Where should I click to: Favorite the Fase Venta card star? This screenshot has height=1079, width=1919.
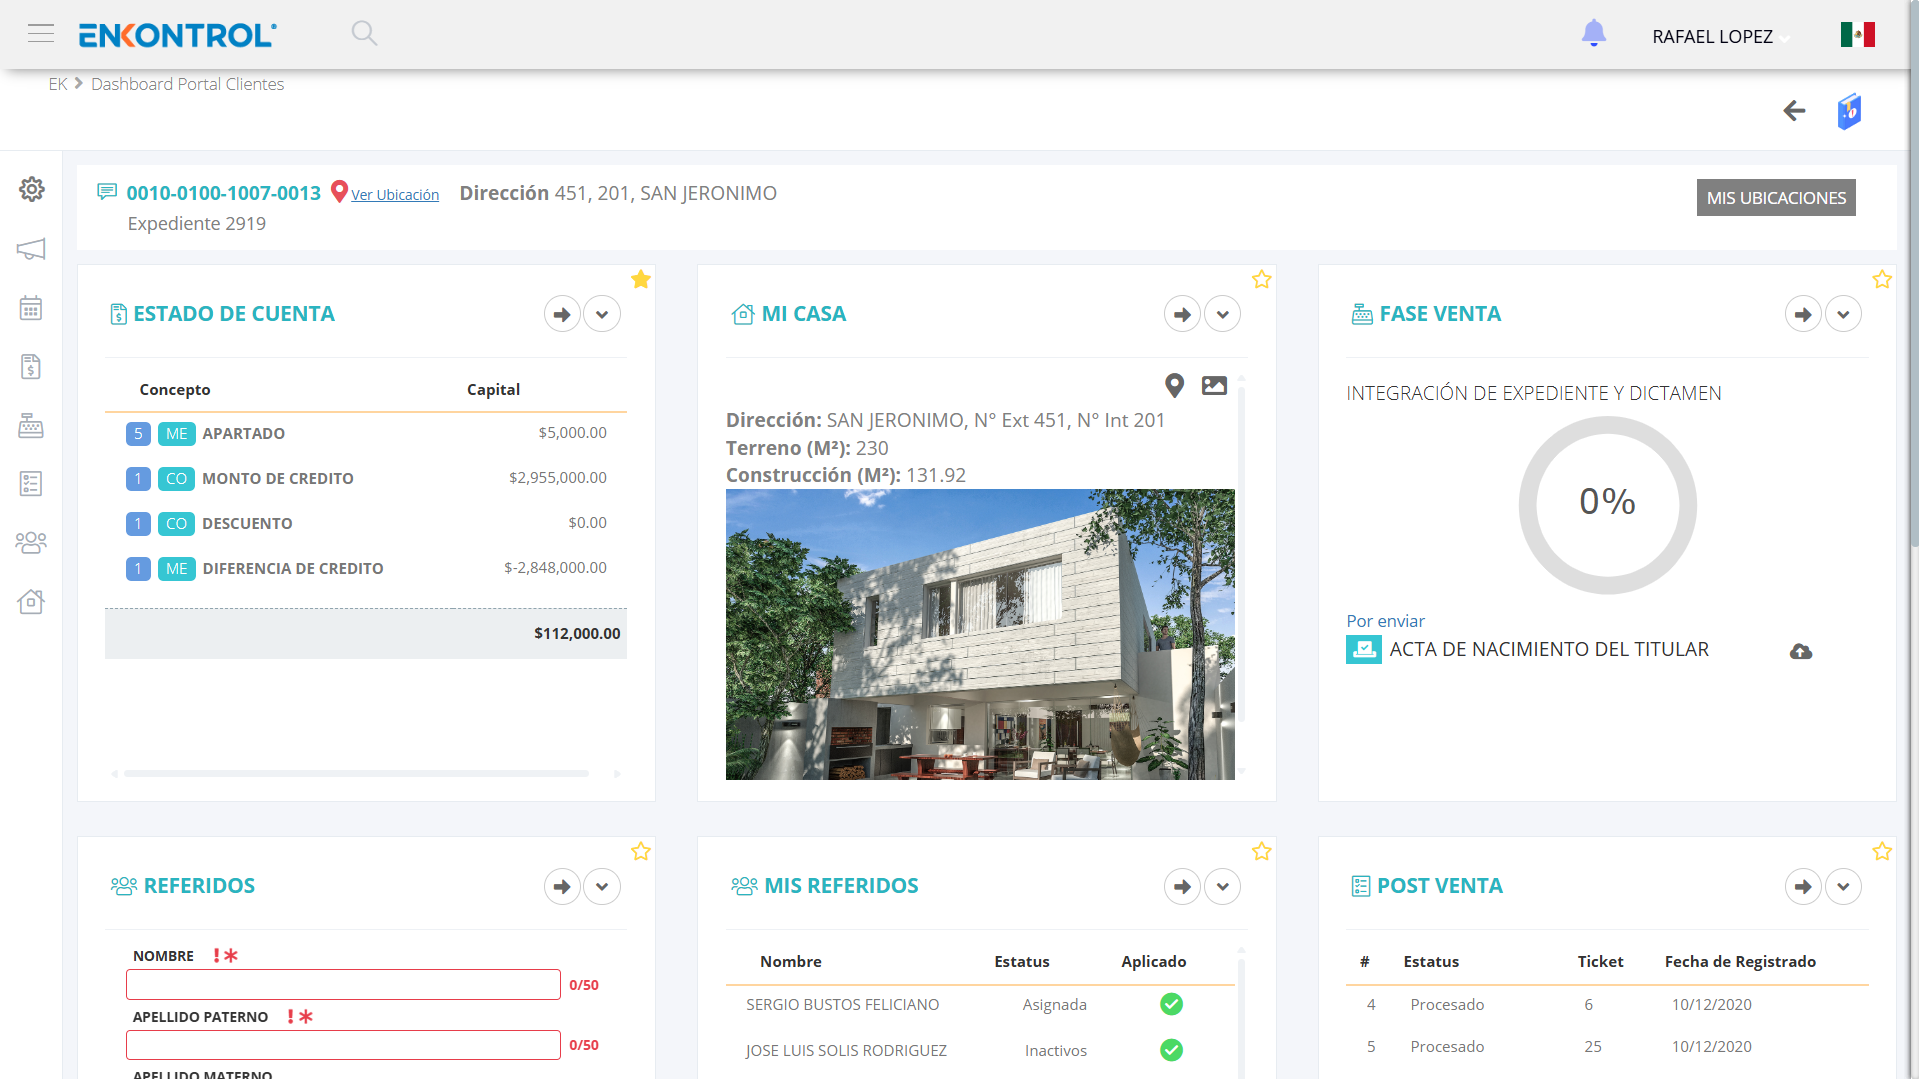point(1882,280)
